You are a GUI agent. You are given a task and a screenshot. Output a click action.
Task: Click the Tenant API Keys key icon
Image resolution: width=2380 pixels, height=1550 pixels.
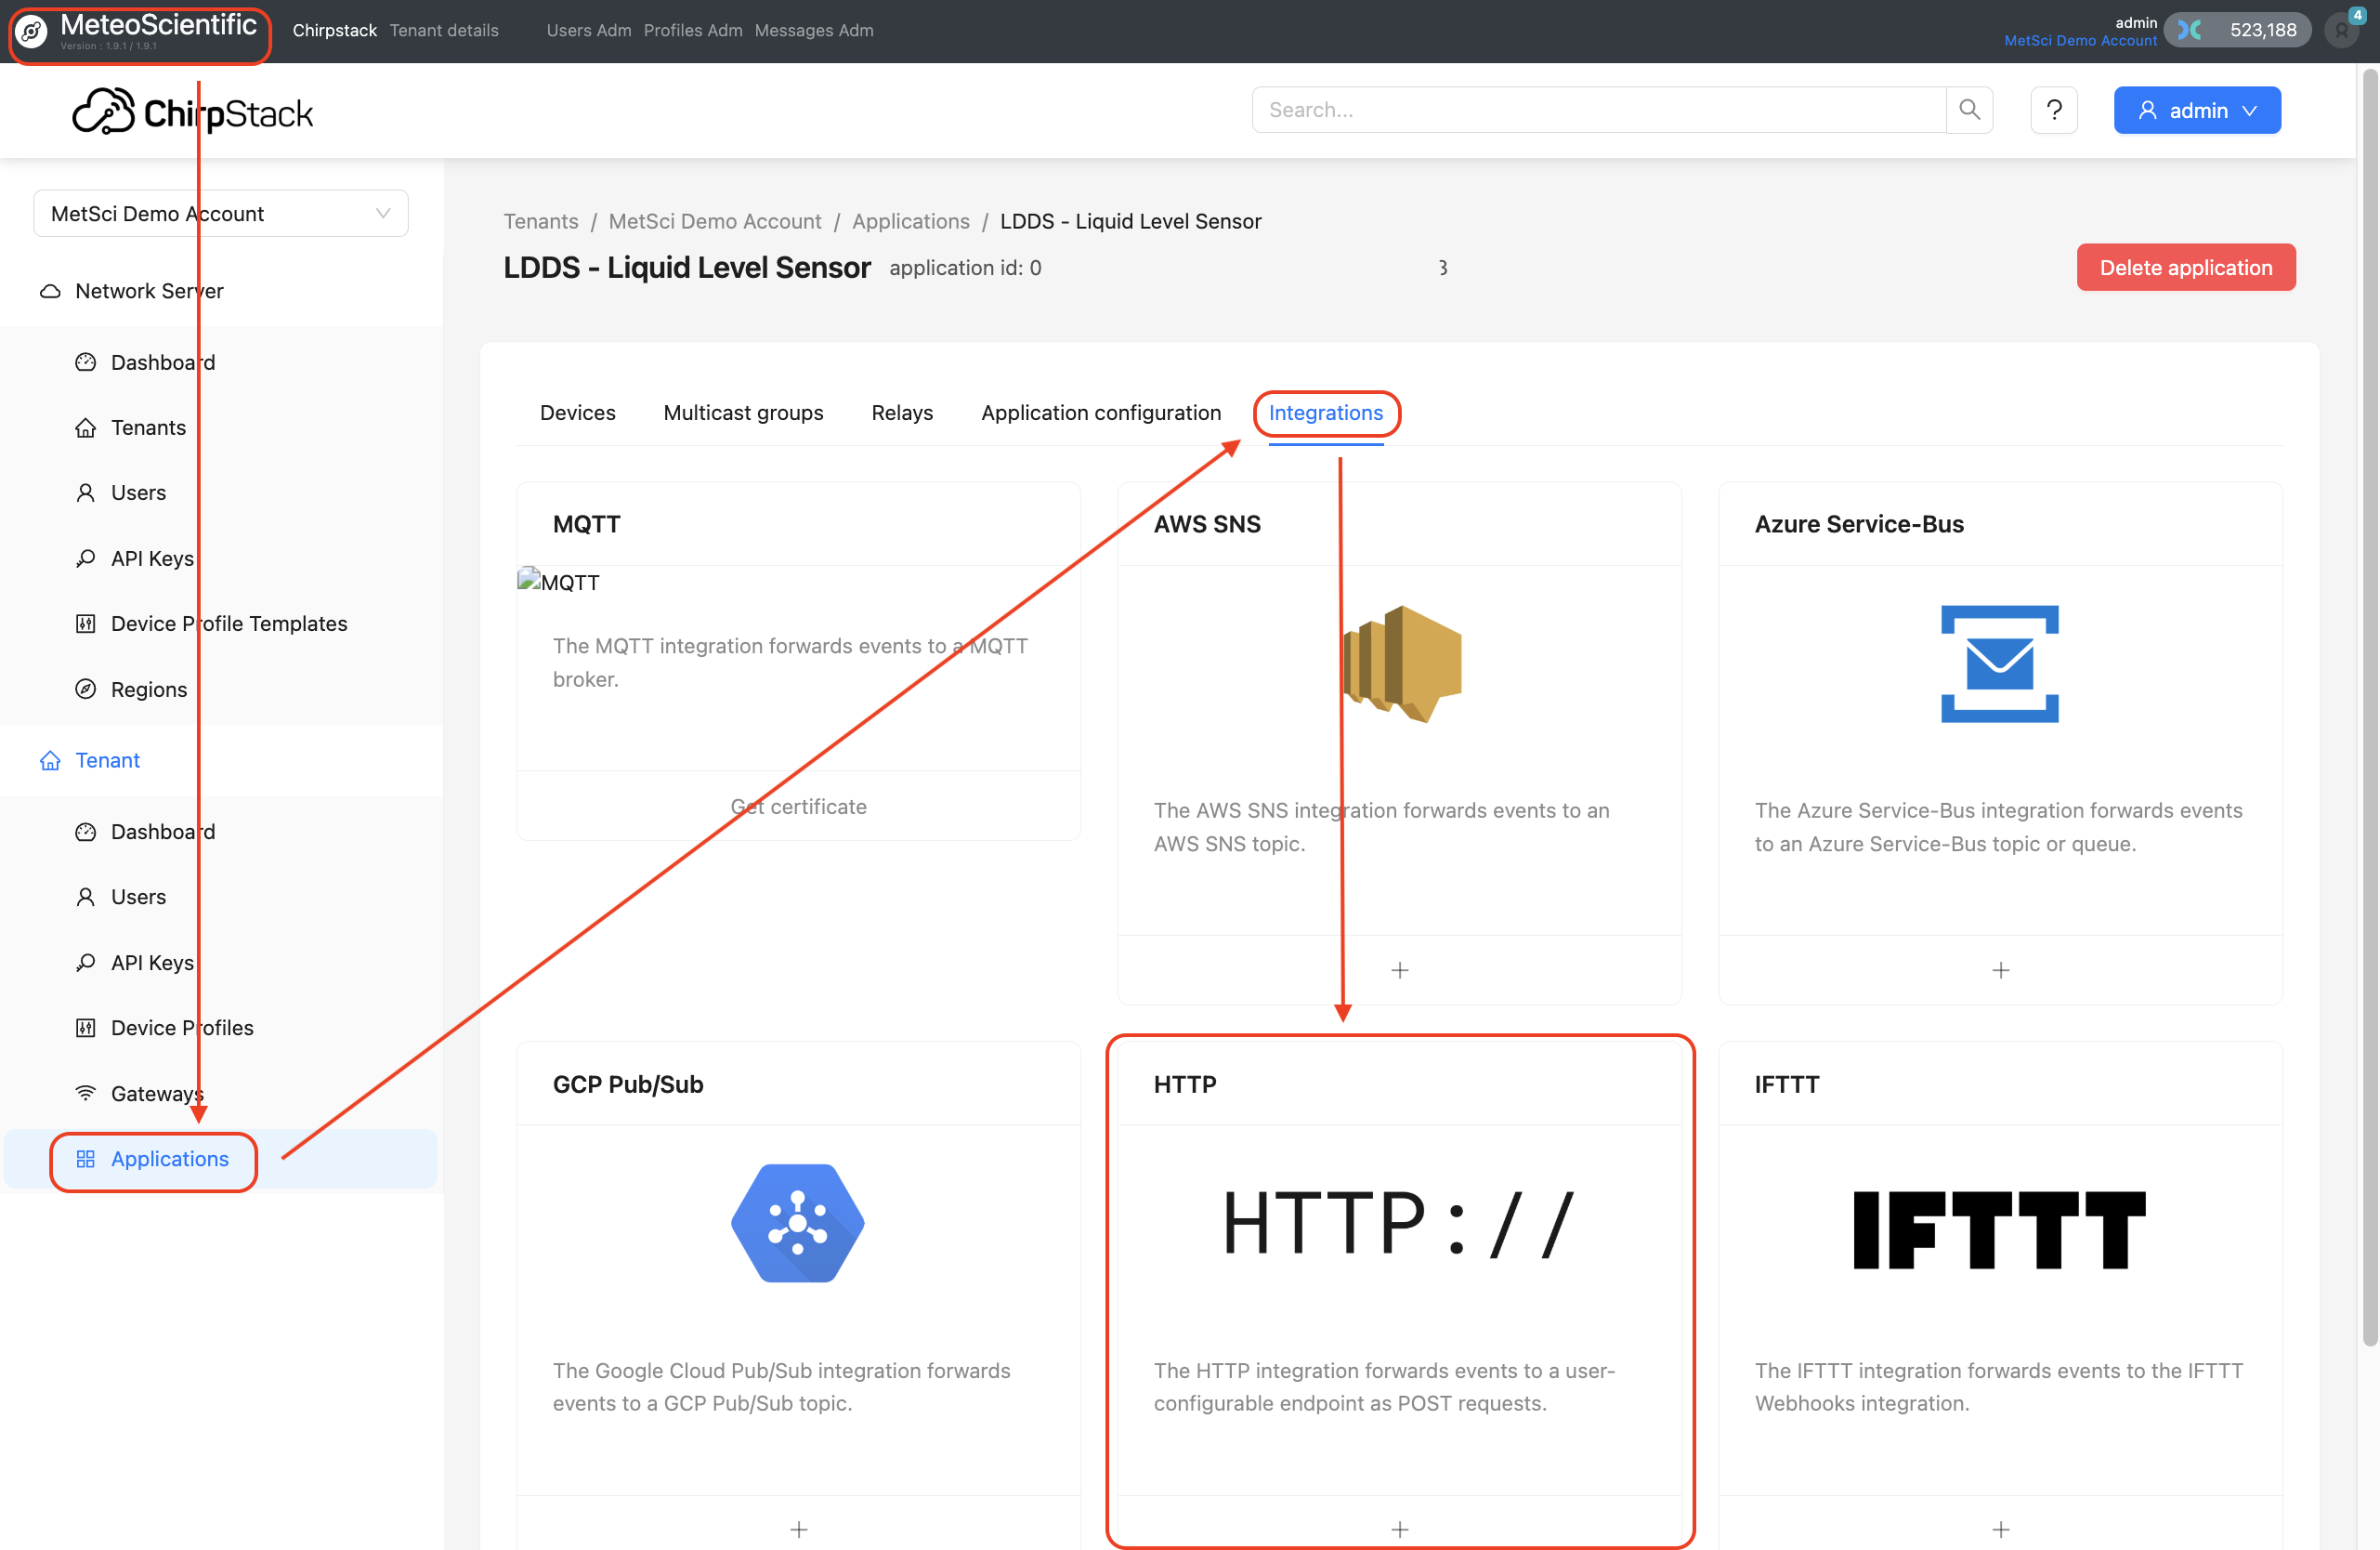click(x=86, y=963)
